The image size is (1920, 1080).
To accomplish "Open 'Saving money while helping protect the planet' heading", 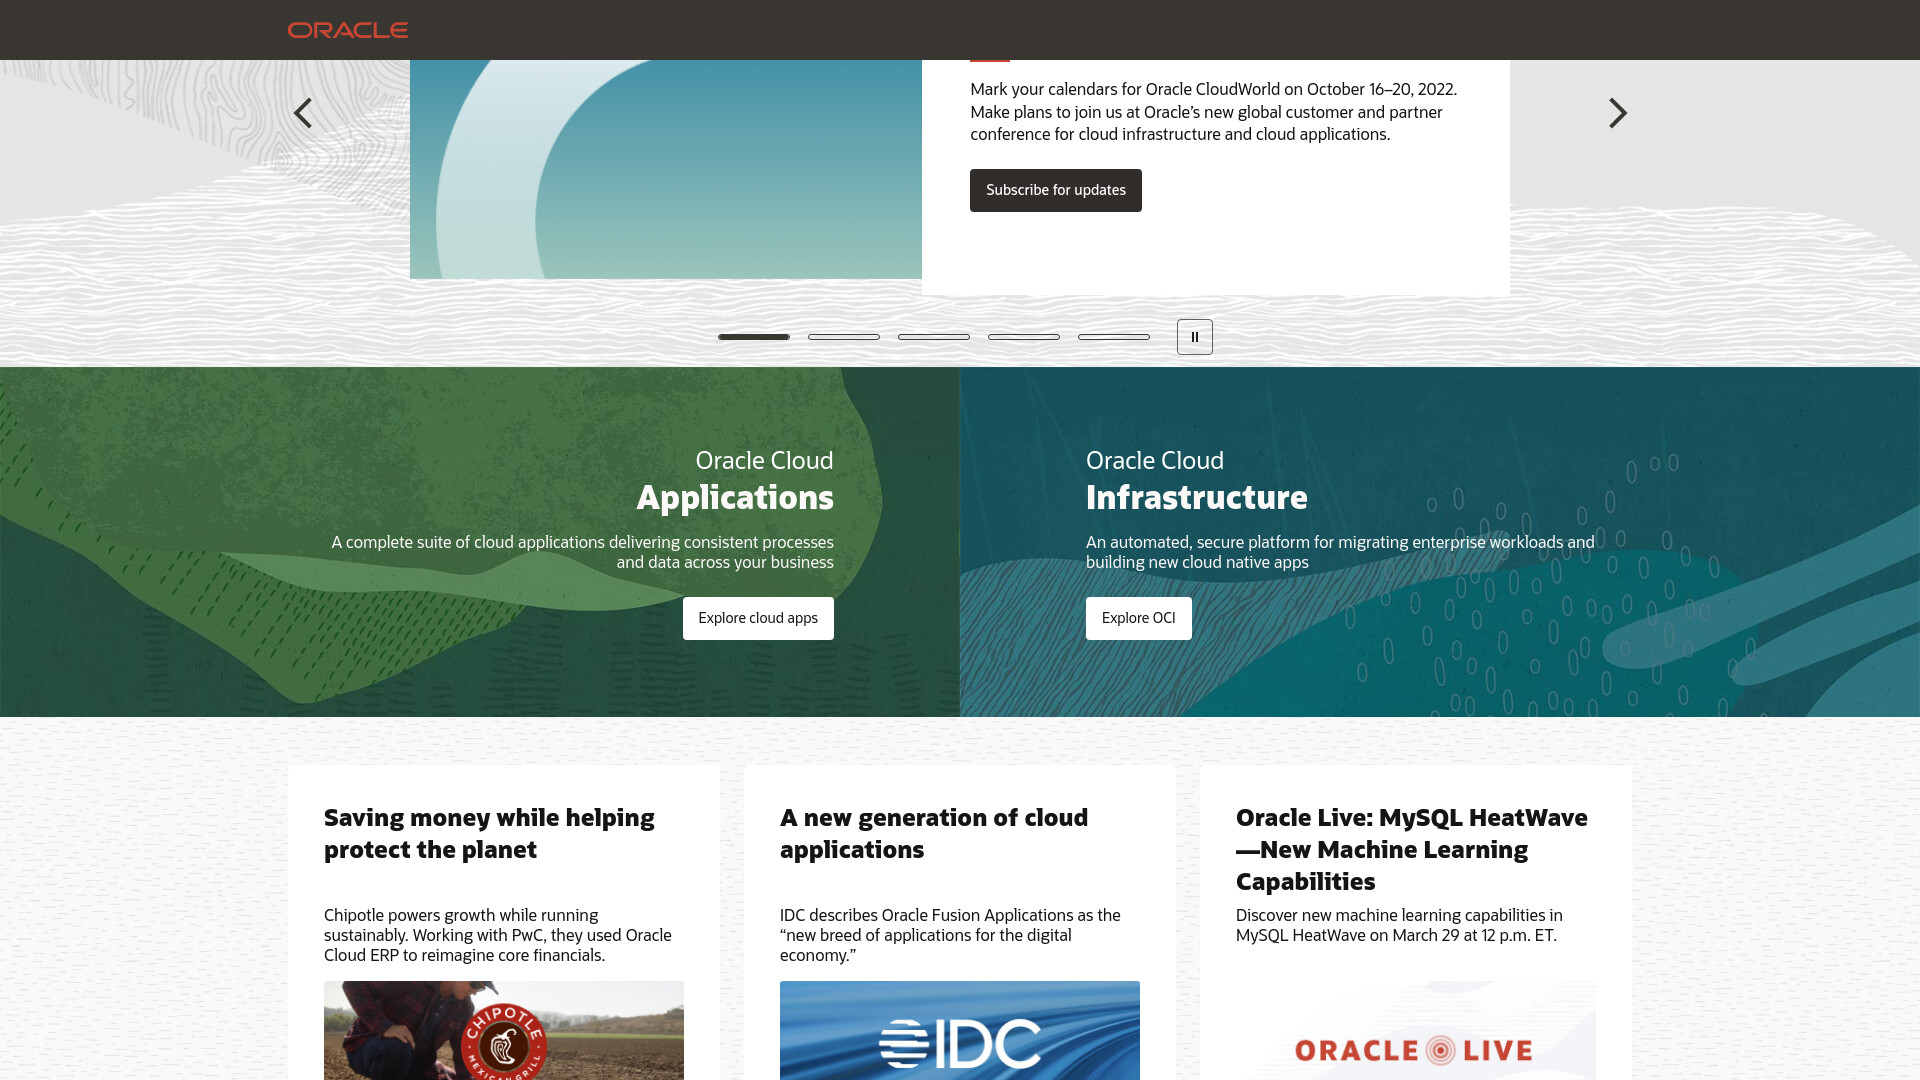I will [x=489, y=833].
